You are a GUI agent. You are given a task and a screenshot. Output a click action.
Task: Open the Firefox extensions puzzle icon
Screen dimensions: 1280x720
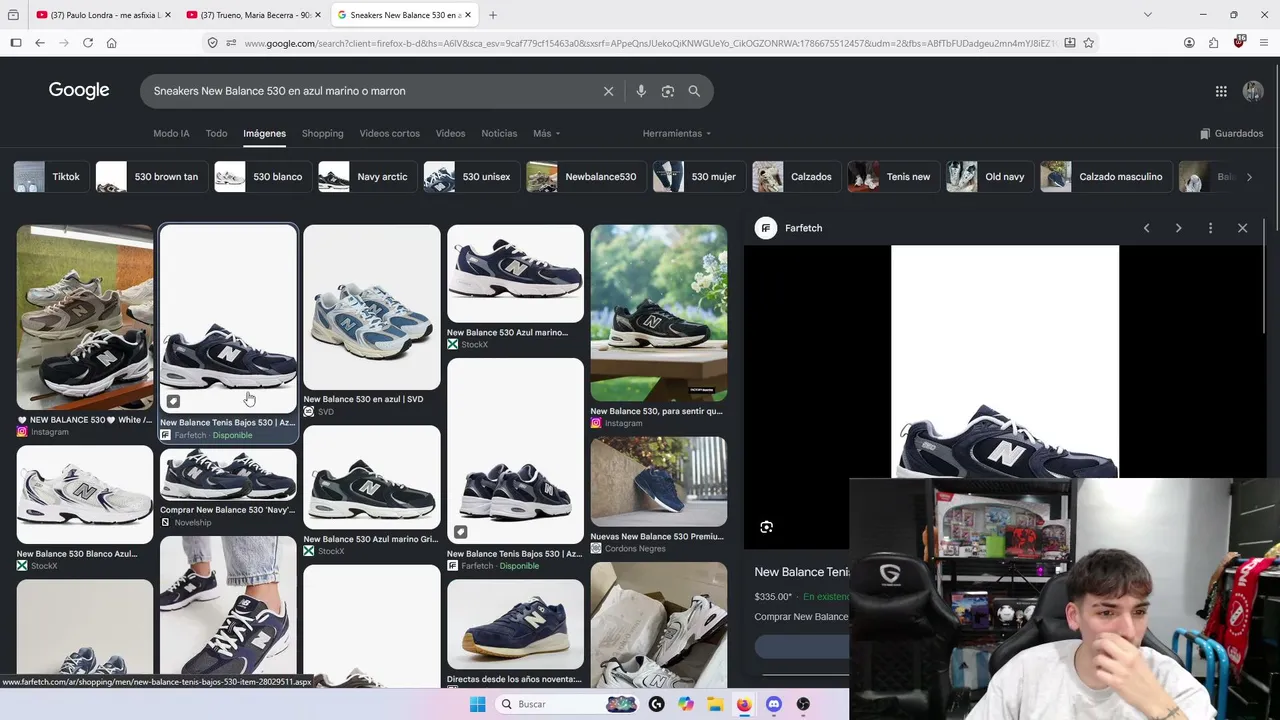tap(1213, 43)
